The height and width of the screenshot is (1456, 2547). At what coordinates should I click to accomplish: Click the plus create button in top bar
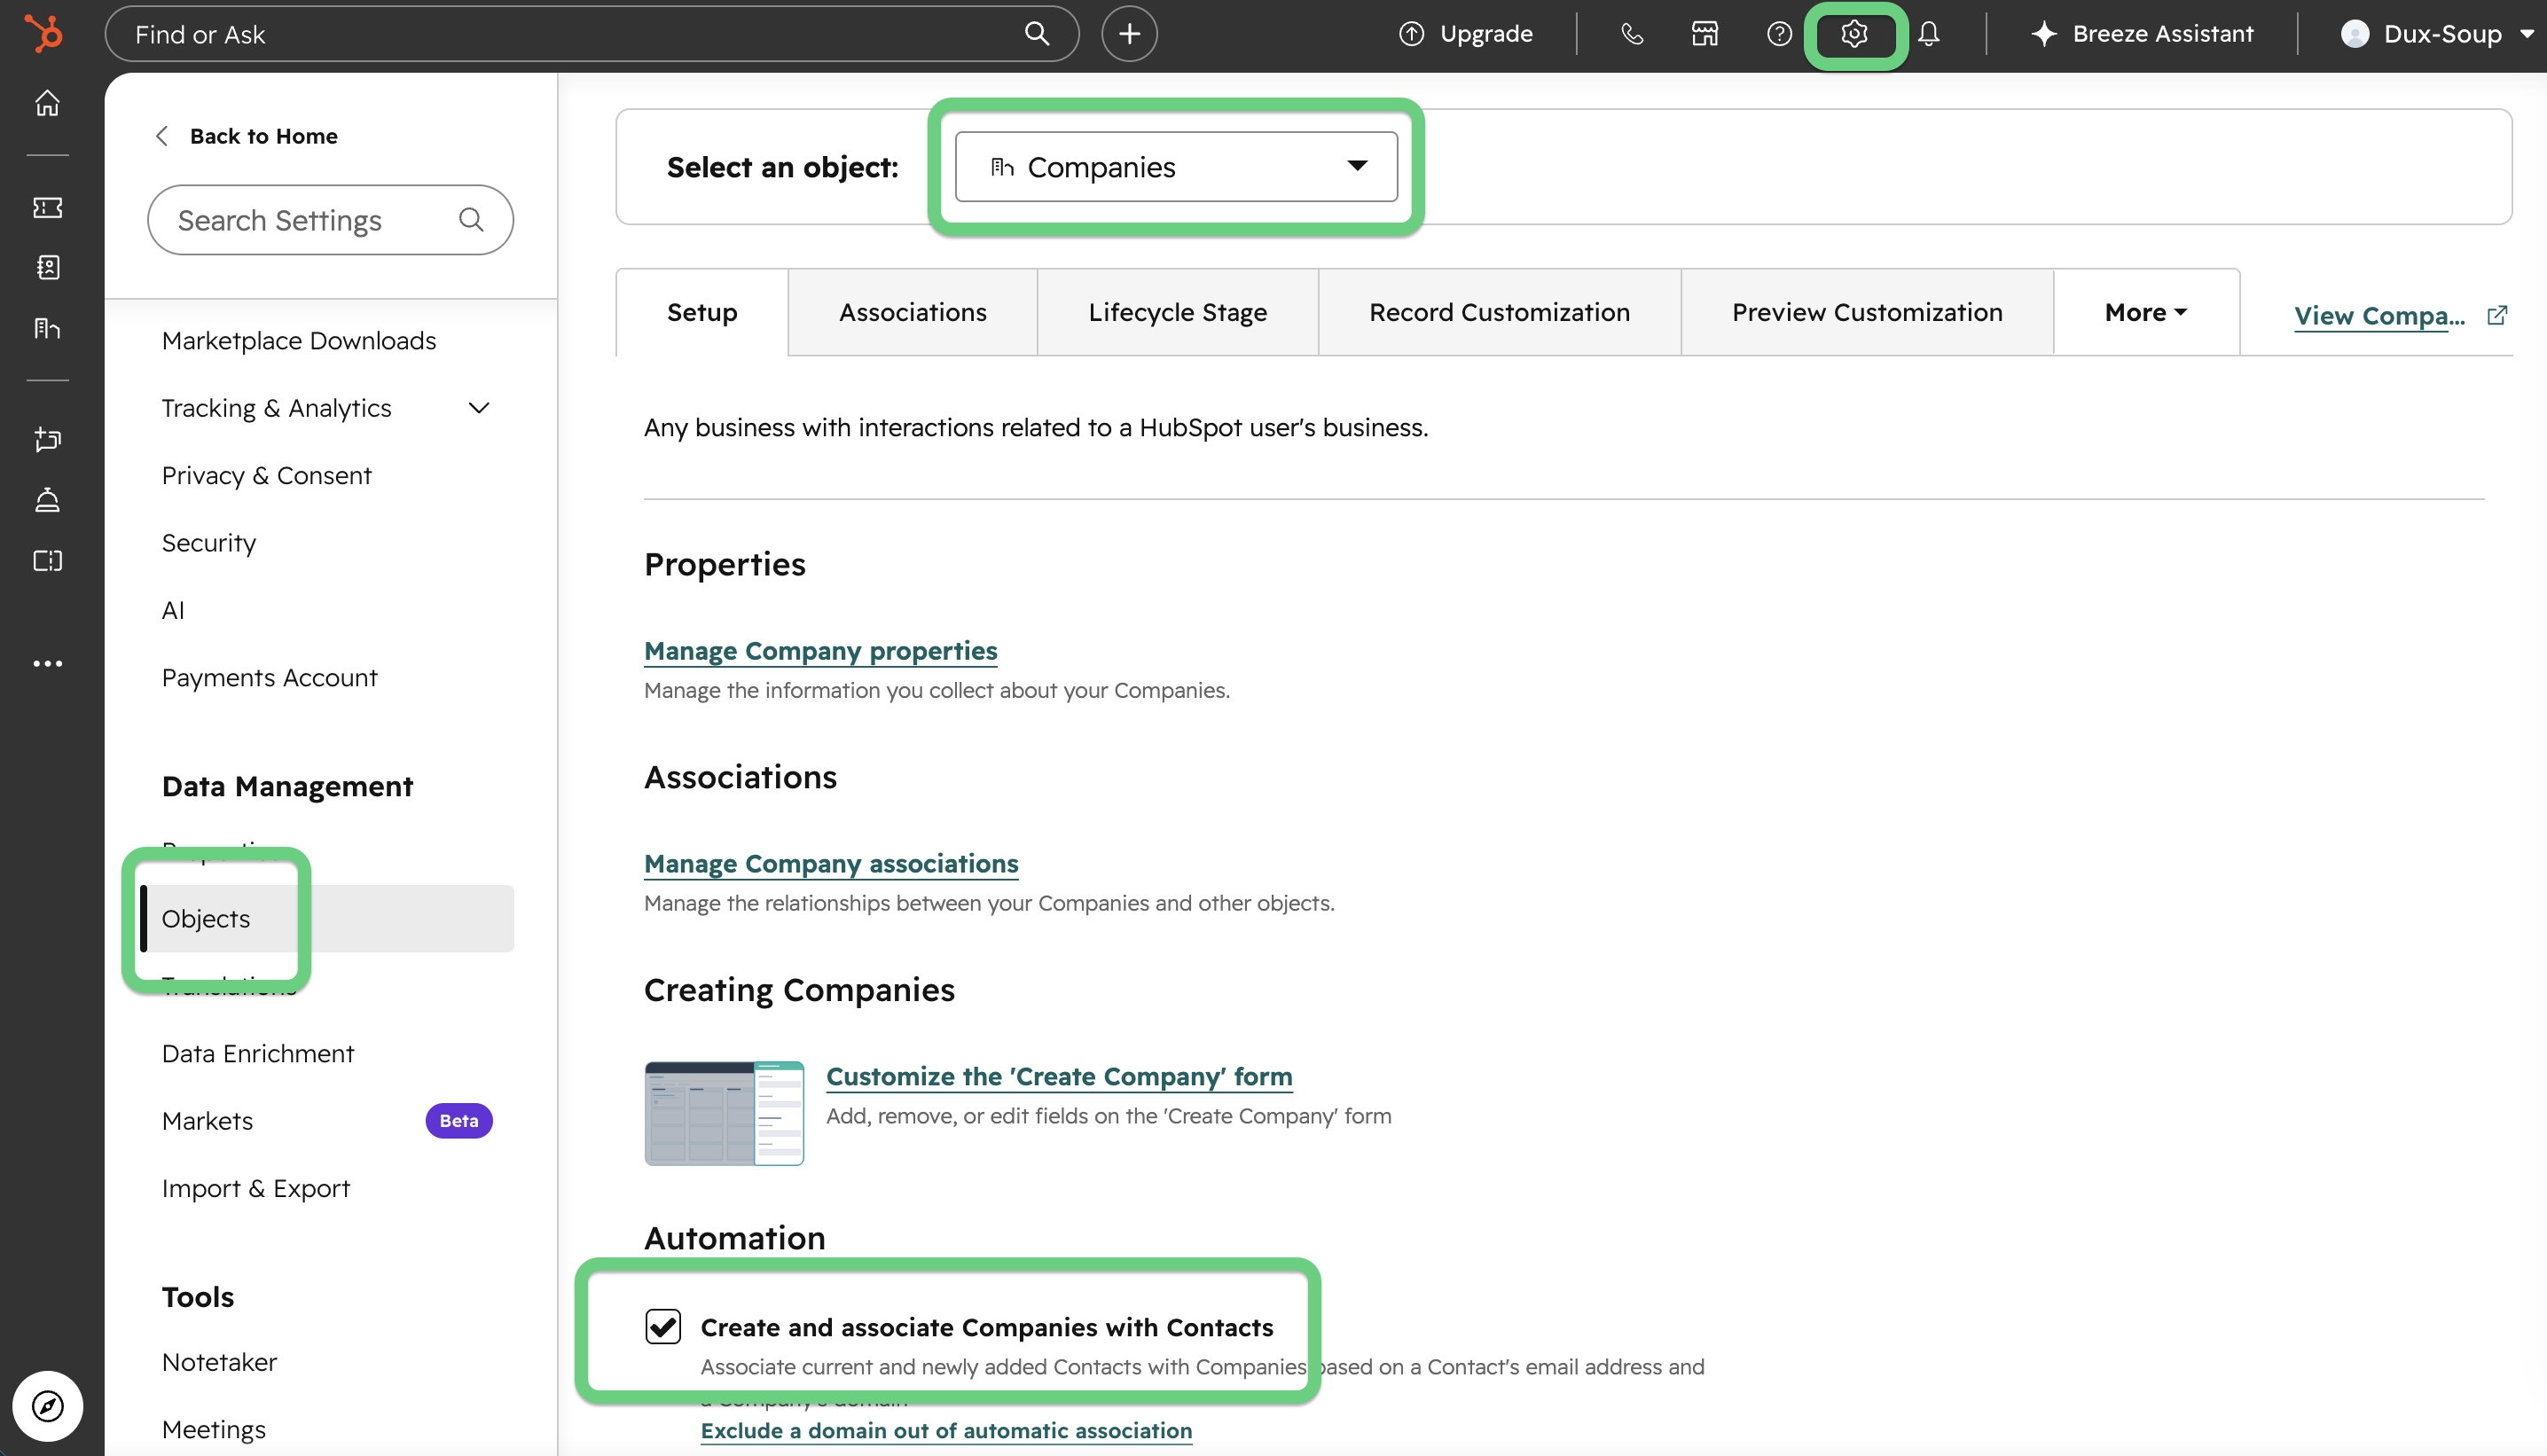pos(1129,33)
